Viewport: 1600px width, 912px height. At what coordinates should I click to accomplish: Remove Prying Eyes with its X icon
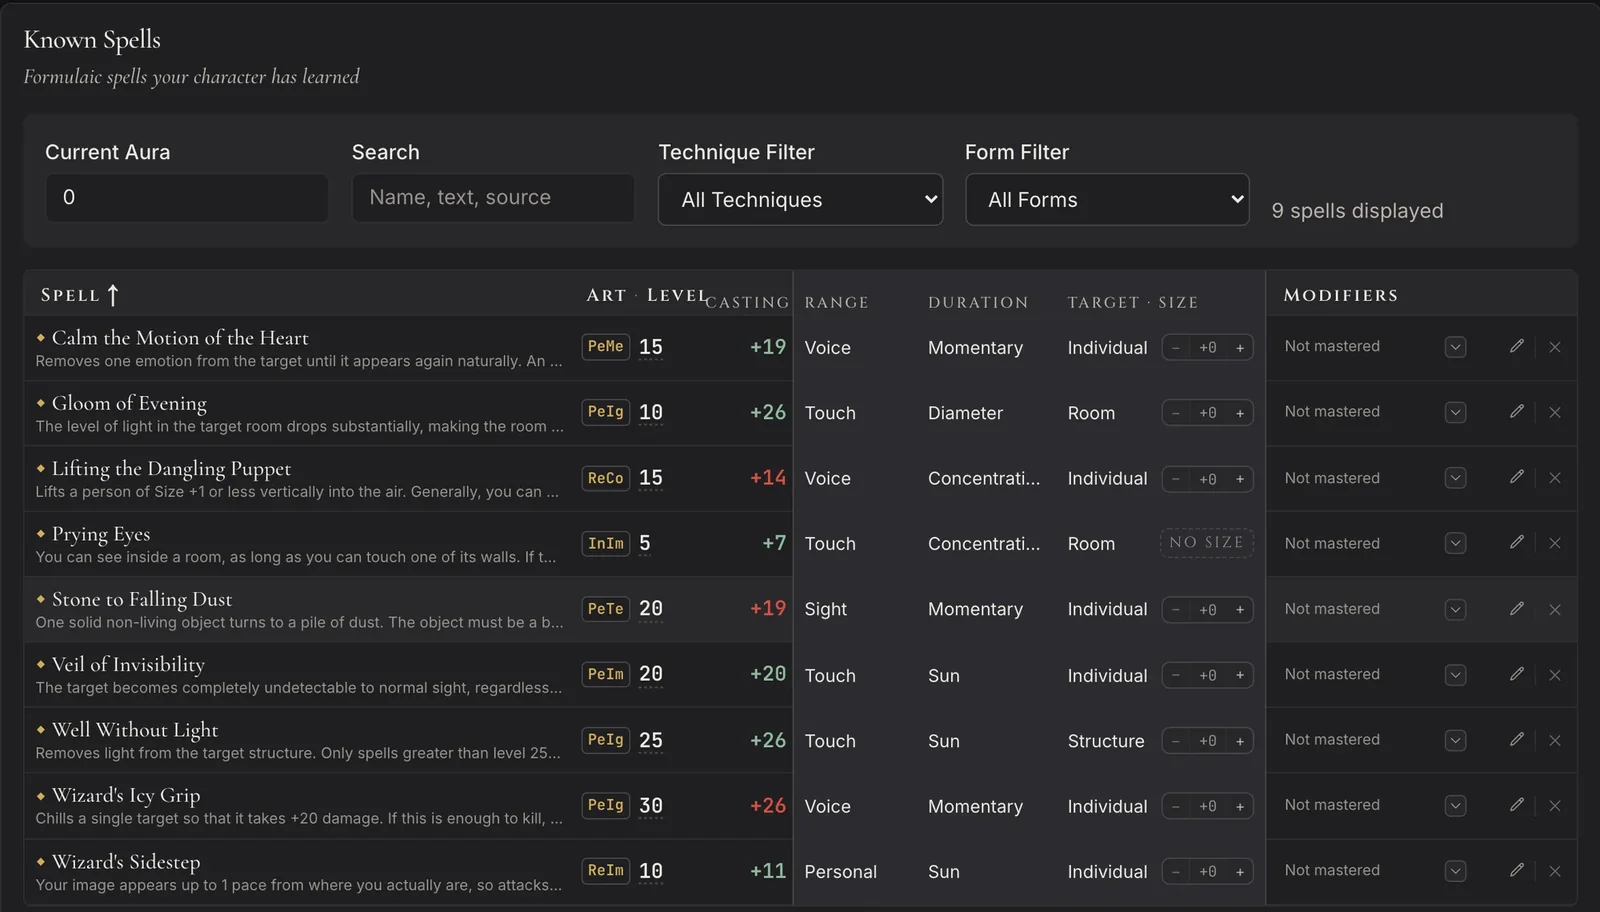pyautogui.click(x=1555, y=543)
